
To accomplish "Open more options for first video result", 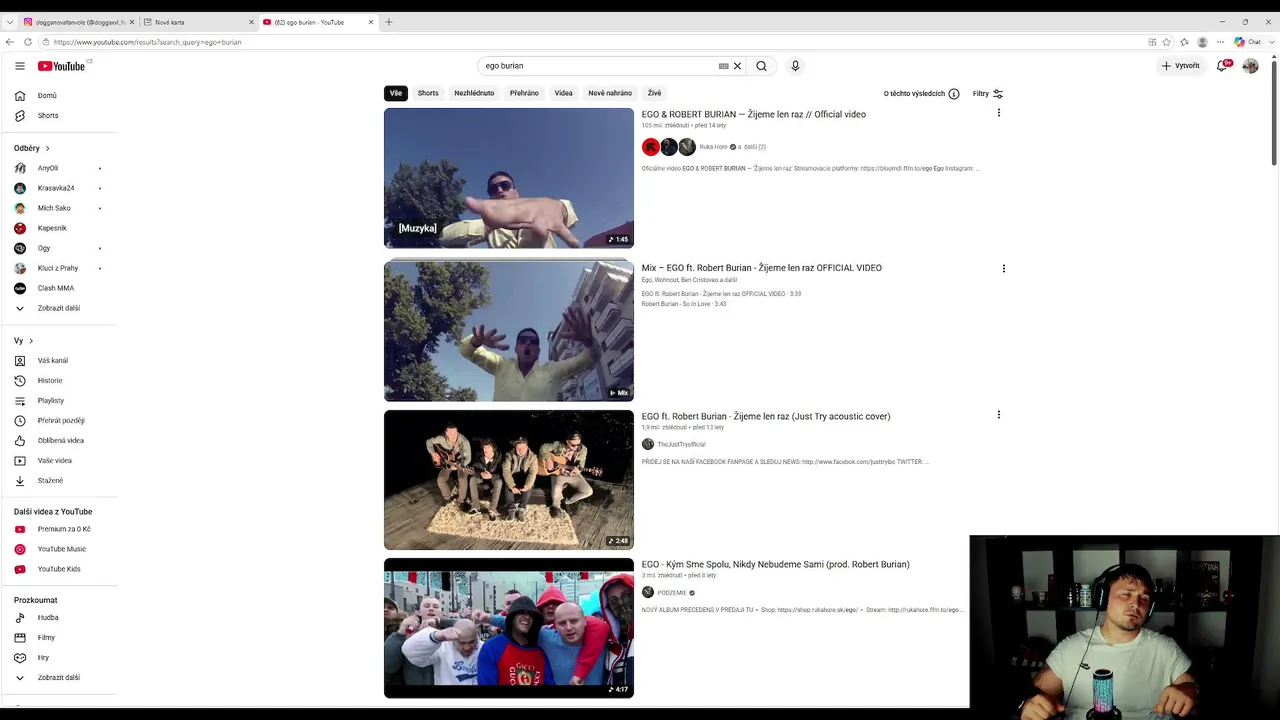I will (x=998, y=113).
